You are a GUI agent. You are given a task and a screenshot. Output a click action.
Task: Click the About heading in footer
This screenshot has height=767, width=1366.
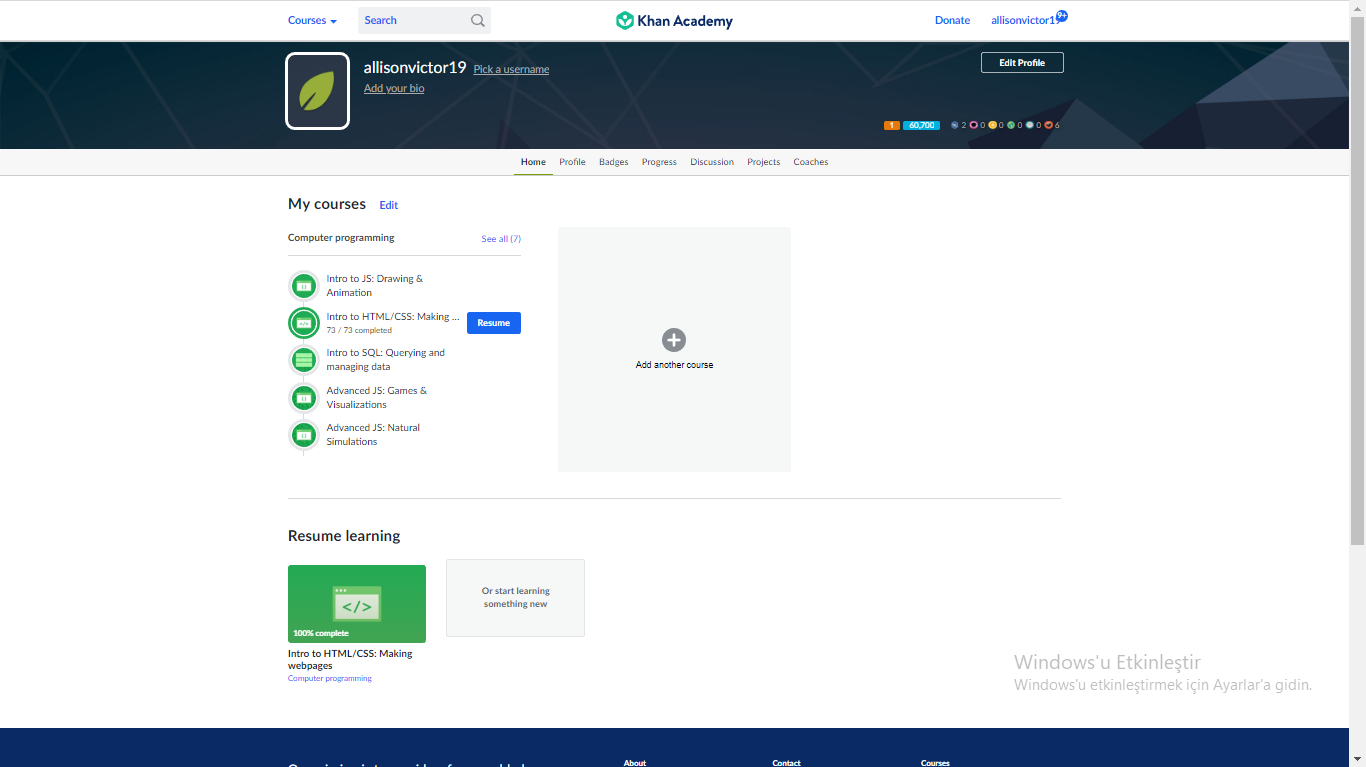pos(635,763)
